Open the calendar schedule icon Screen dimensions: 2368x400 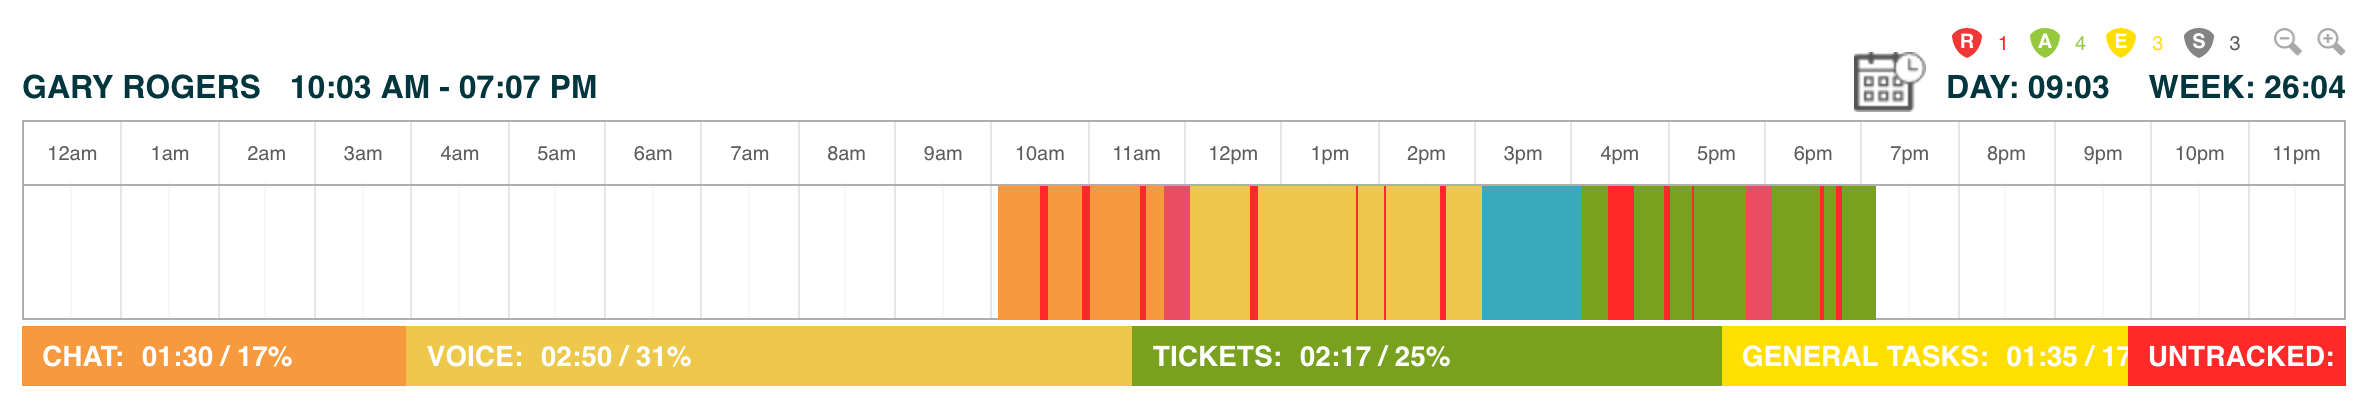pos(1888,81)
